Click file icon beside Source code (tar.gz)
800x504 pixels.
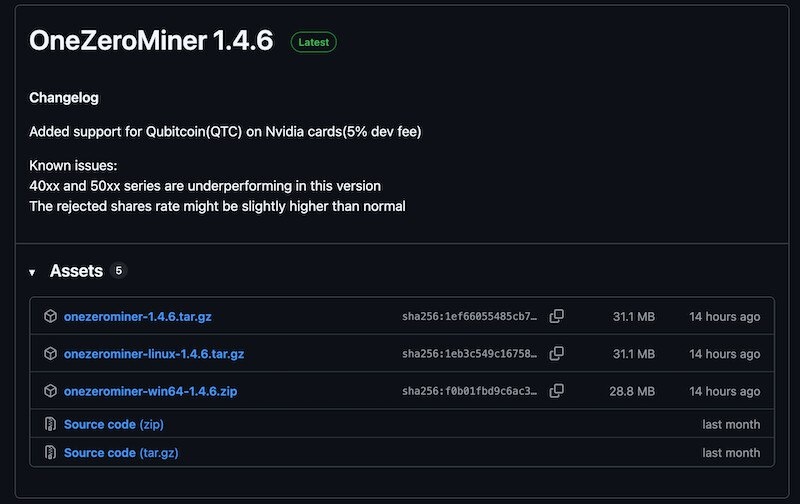click(x=50, y=452)
